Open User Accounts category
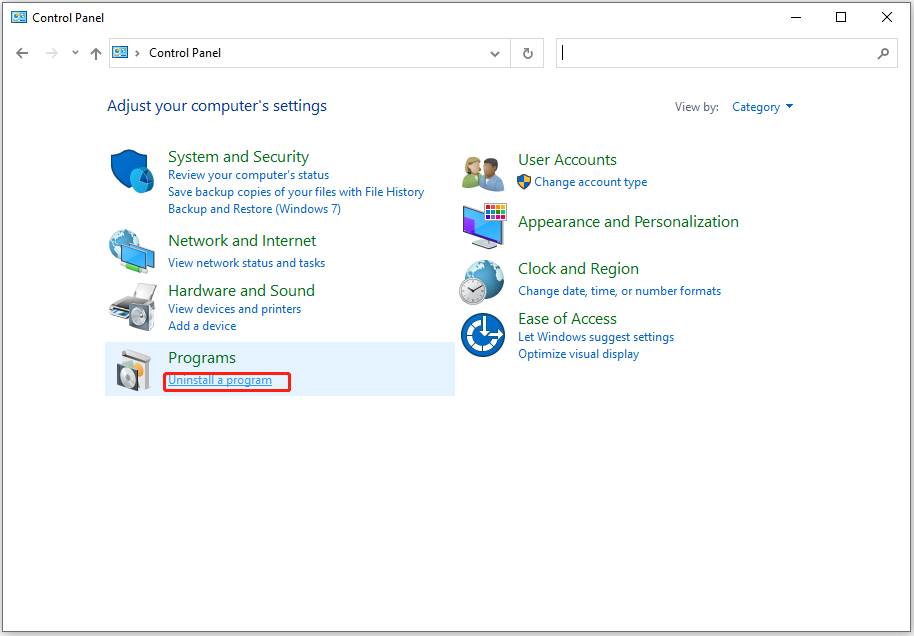Viewport: 914px width, 636px height. pyautogui.click(x=567, y=160)
